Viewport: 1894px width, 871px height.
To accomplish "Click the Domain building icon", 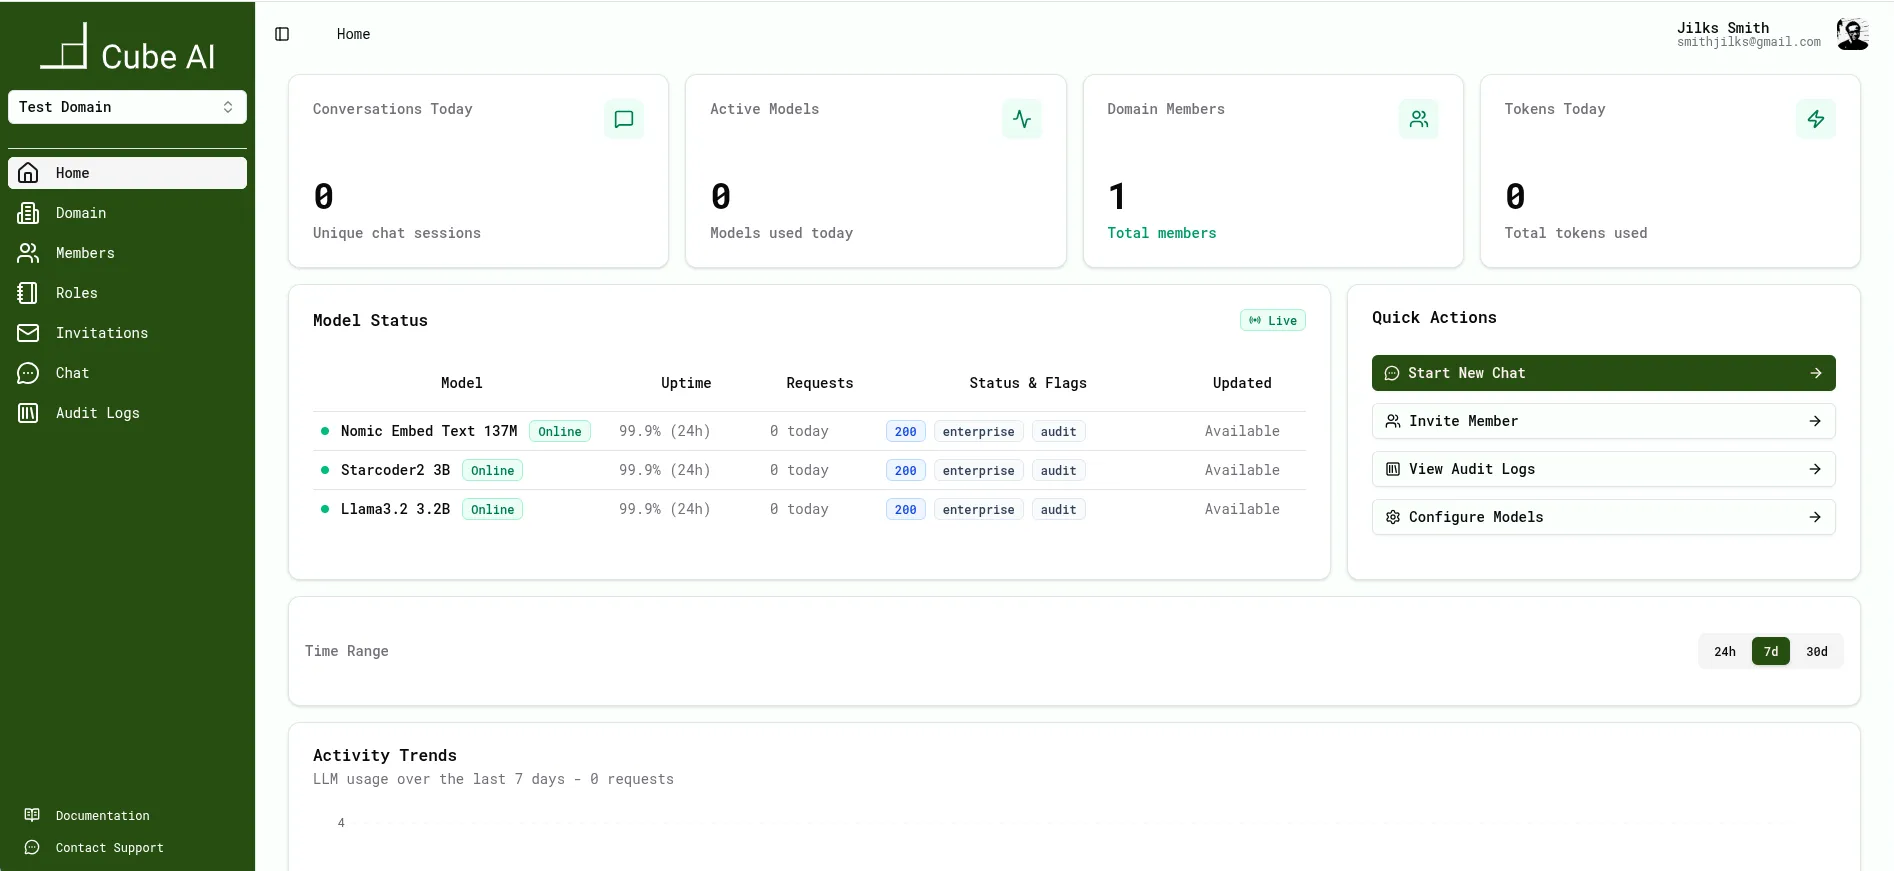I will tap(28, 213).
